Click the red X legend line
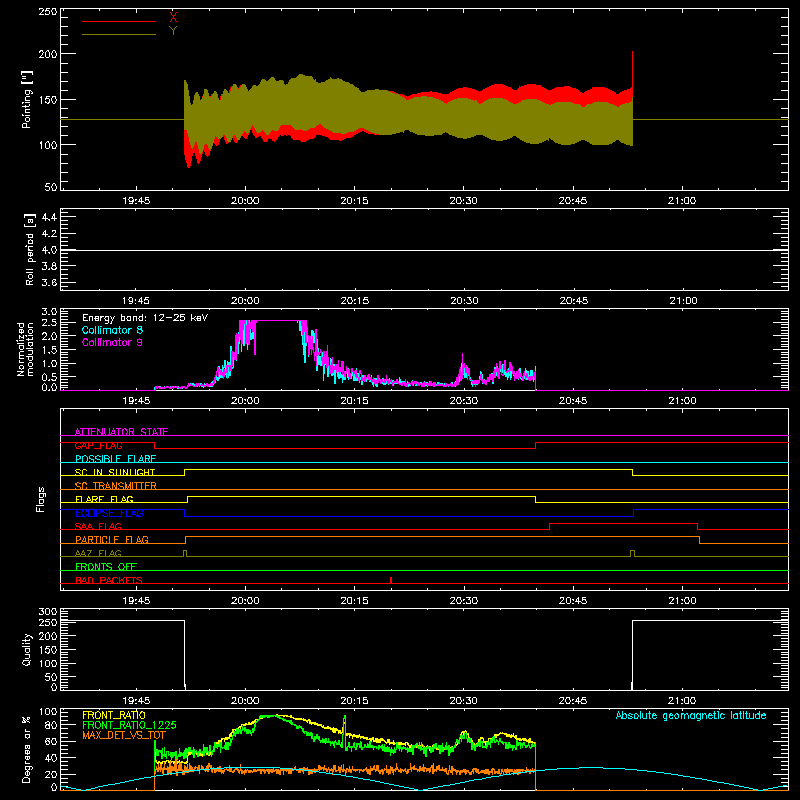 click(x=119, y=21)
